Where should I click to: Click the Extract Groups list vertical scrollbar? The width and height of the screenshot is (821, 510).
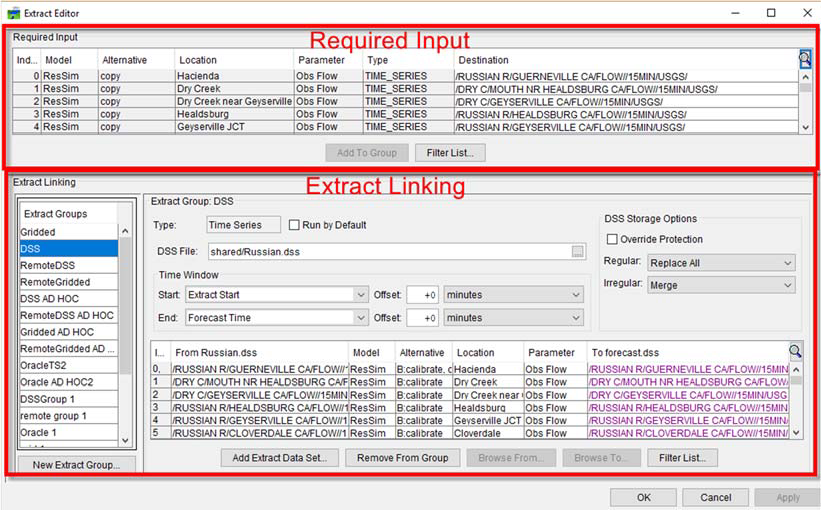coord(126,320)
